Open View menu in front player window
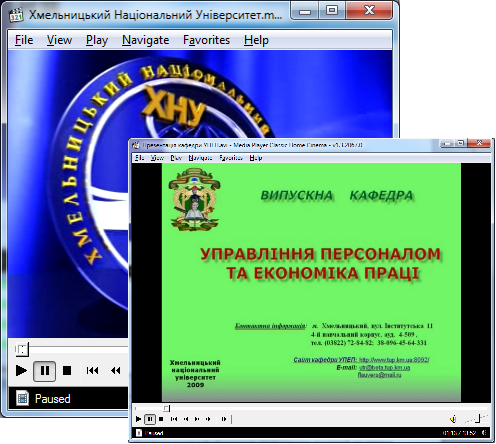This screenshot has height=444, width=496. click(x=157, y=158)
